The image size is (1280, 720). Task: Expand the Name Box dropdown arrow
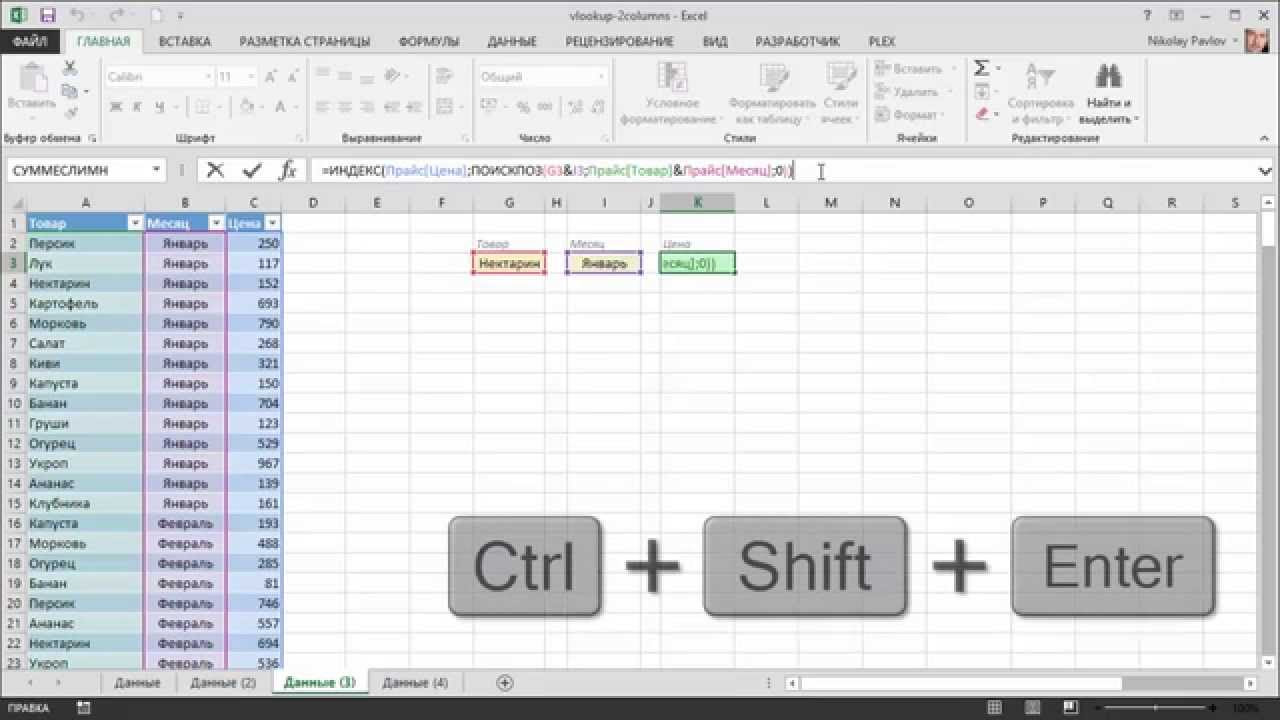pos(157,170)
